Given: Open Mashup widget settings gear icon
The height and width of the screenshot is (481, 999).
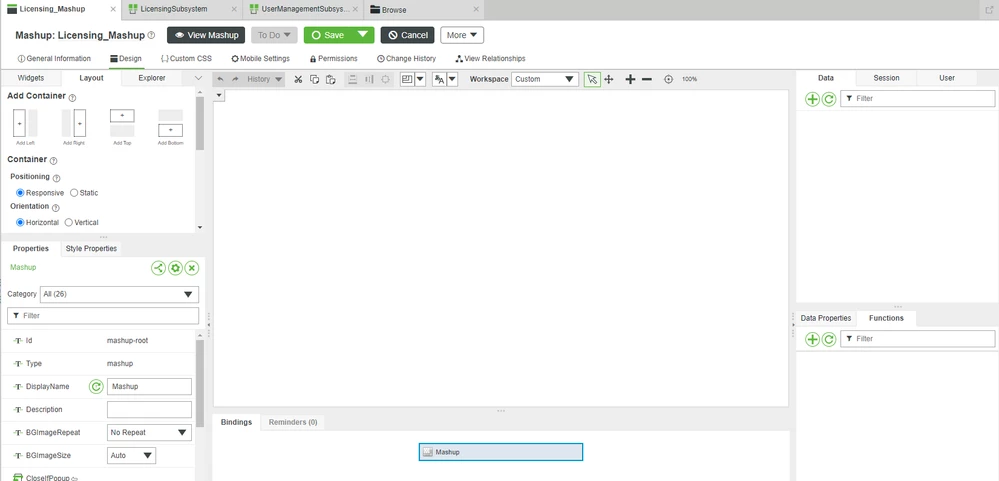Looking at the screenshot, I should [x=175, y=268].
